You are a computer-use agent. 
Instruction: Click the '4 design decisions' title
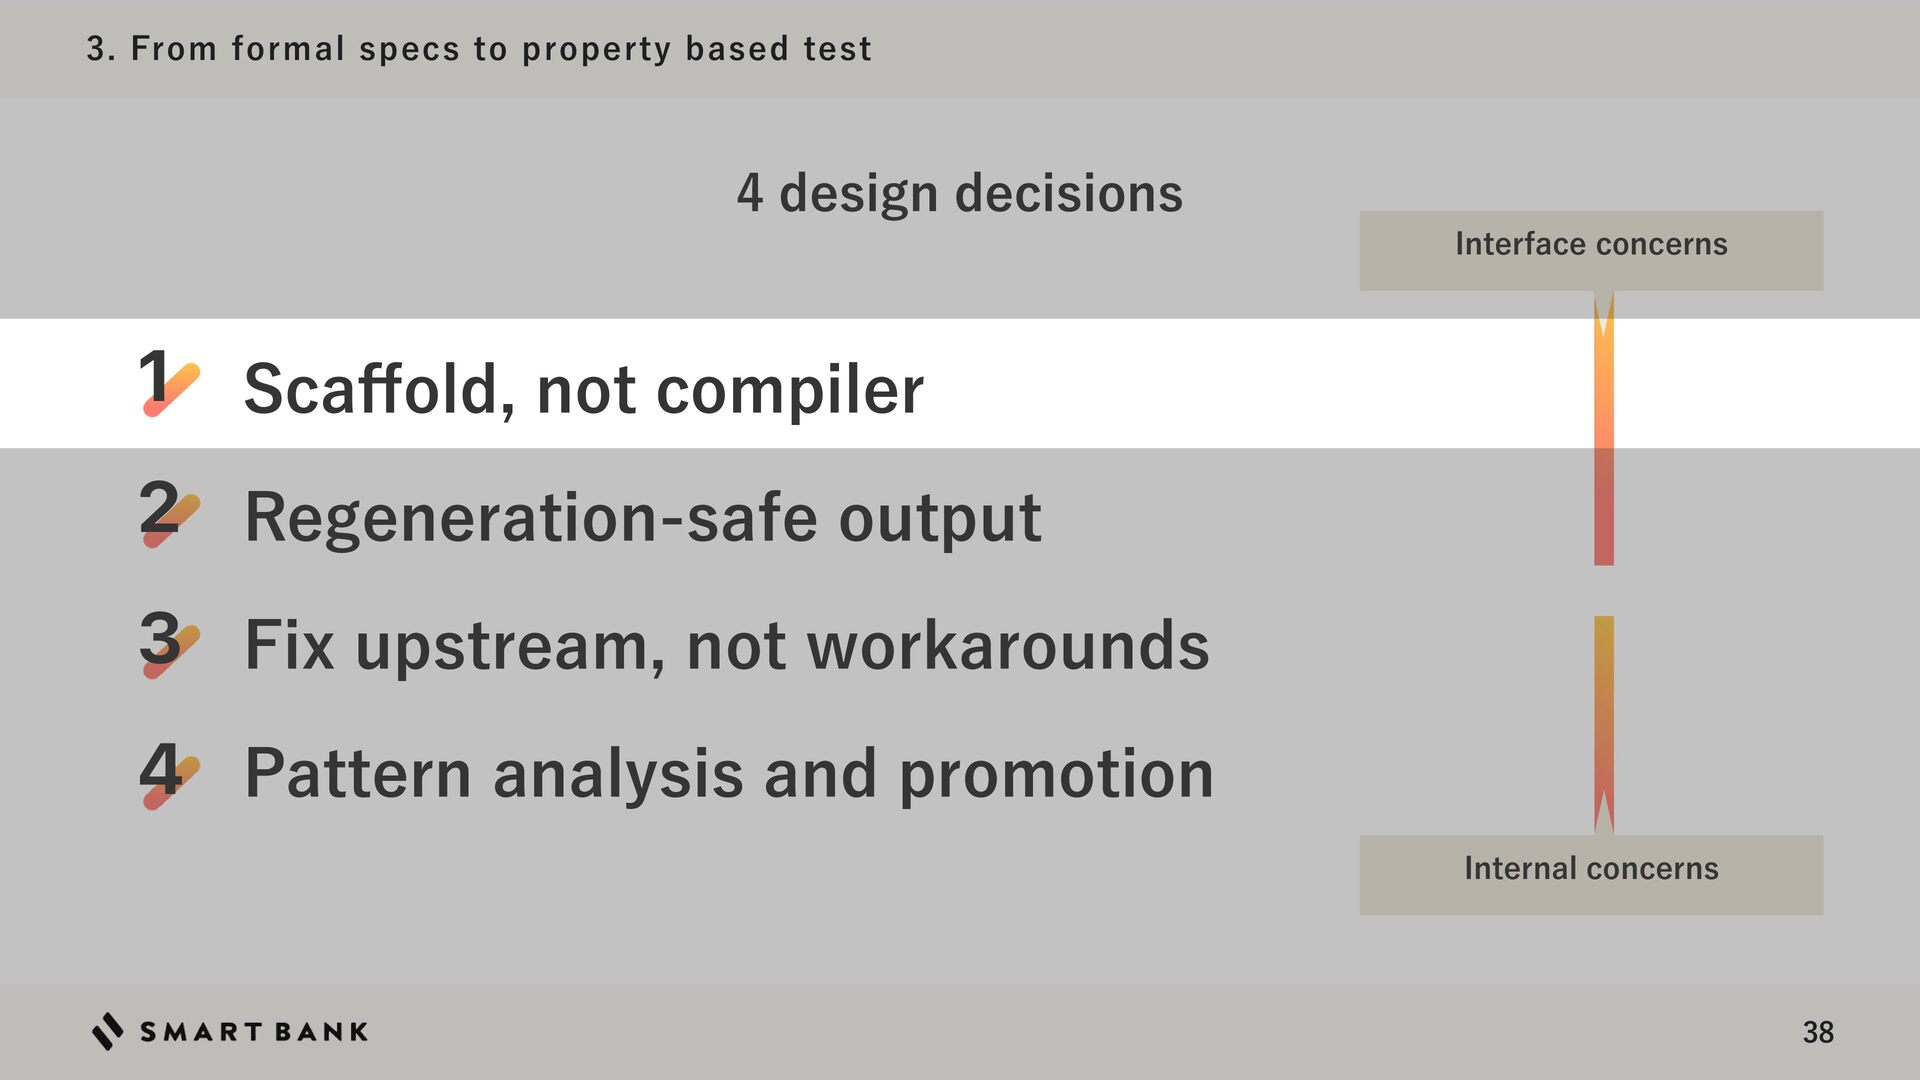point(959,193)
